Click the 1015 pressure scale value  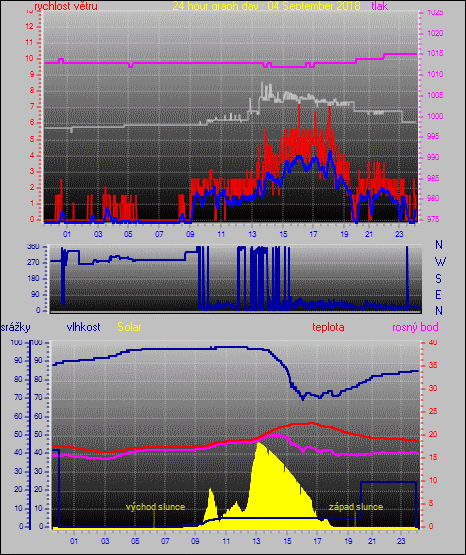coord(435,54)
